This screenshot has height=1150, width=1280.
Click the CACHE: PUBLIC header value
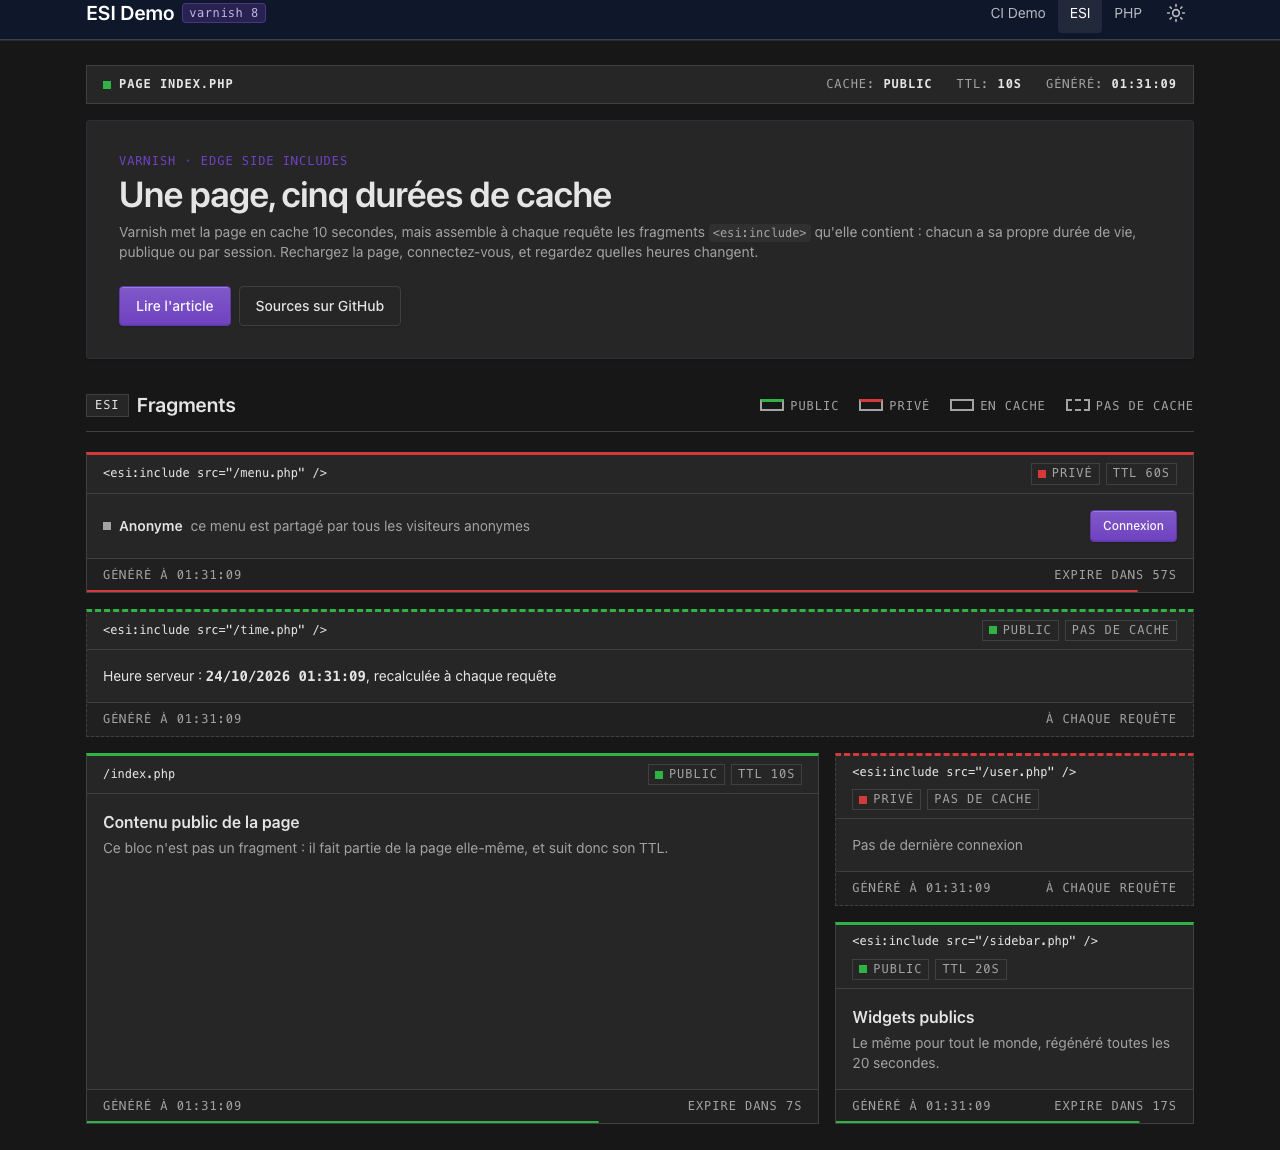pos(879,84)
